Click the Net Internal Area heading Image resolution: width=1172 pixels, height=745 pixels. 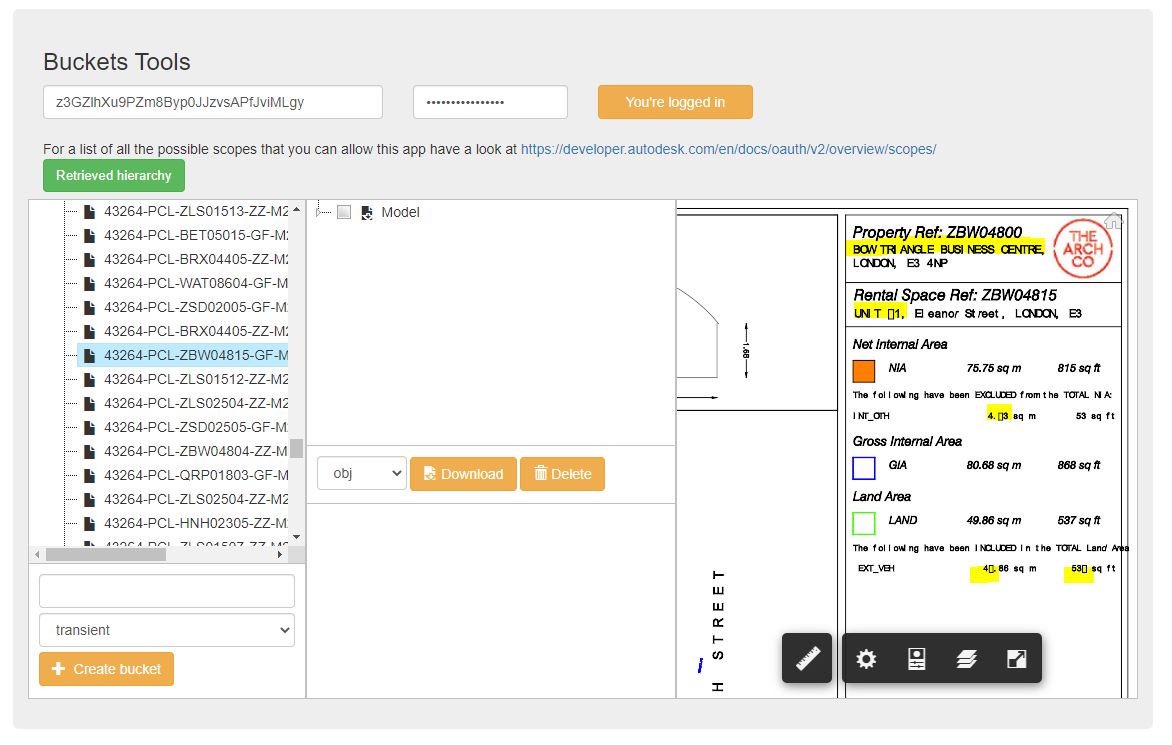[900, 344]
